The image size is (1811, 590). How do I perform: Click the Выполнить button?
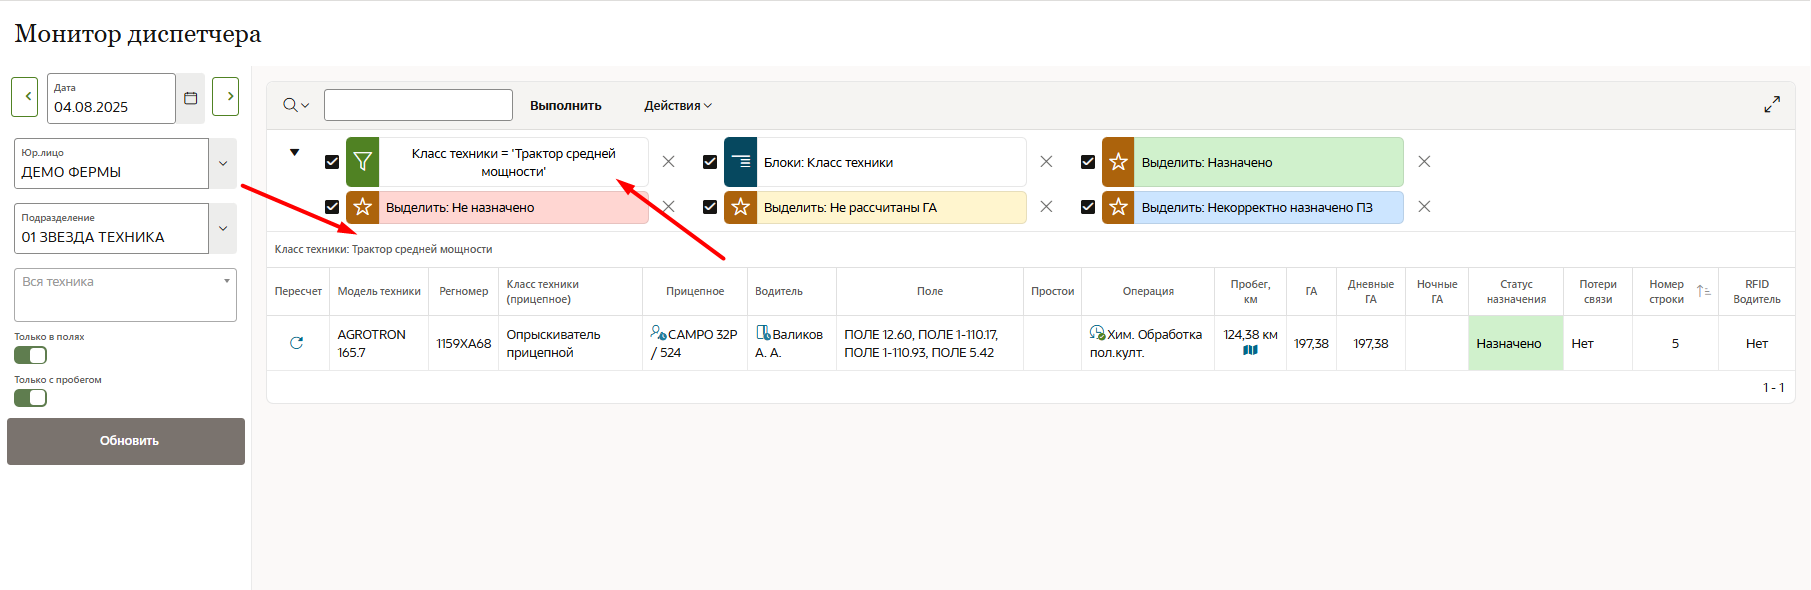click(565, 106)
